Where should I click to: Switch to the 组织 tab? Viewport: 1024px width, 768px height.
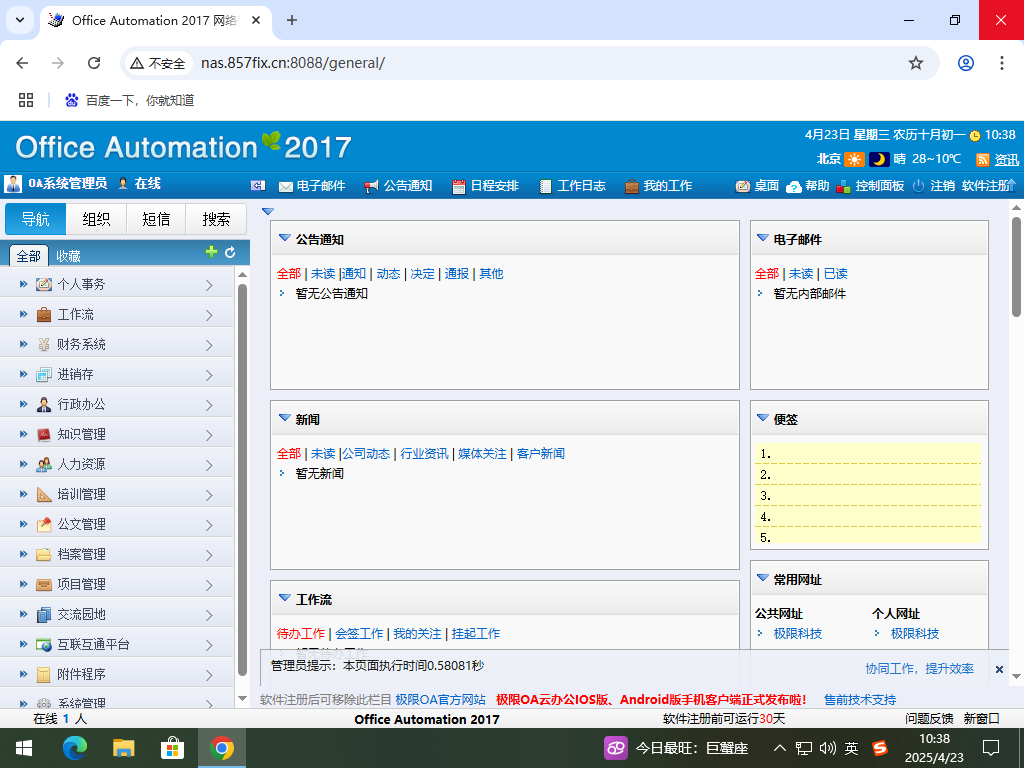click(96, 219)
